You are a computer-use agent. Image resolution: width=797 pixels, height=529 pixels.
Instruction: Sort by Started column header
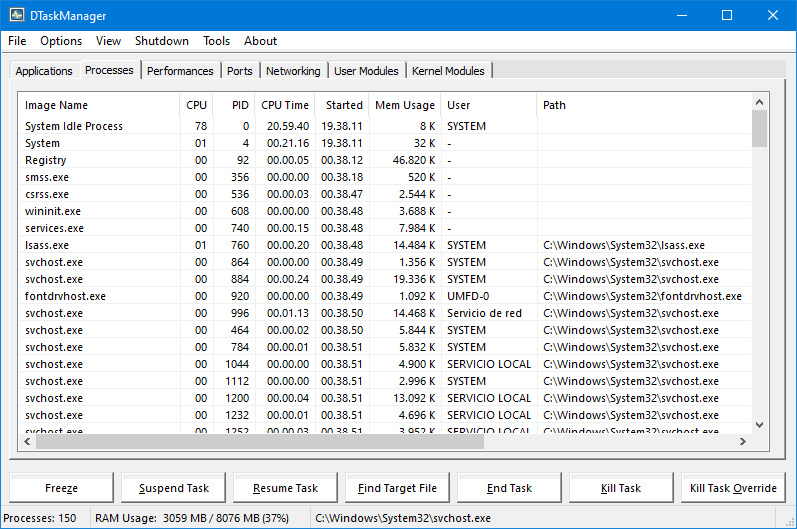(342, 105)
